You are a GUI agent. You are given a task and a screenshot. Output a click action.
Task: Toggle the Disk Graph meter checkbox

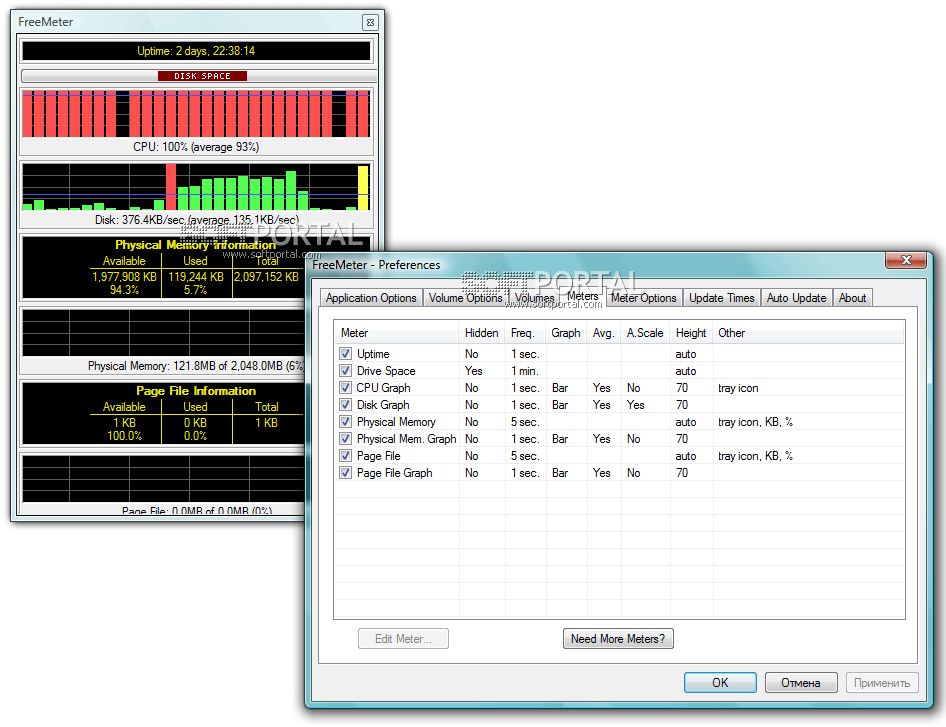coord(345,405)
